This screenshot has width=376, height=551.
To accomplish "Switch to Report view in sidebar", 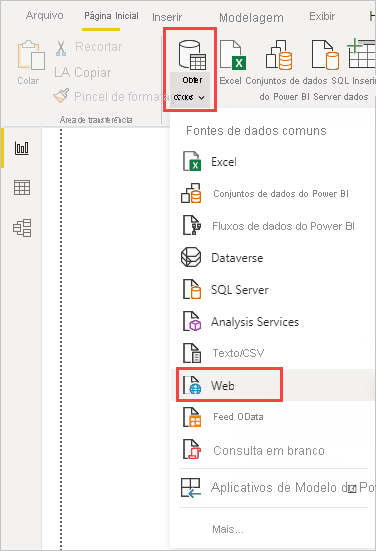I will point(22,148).
